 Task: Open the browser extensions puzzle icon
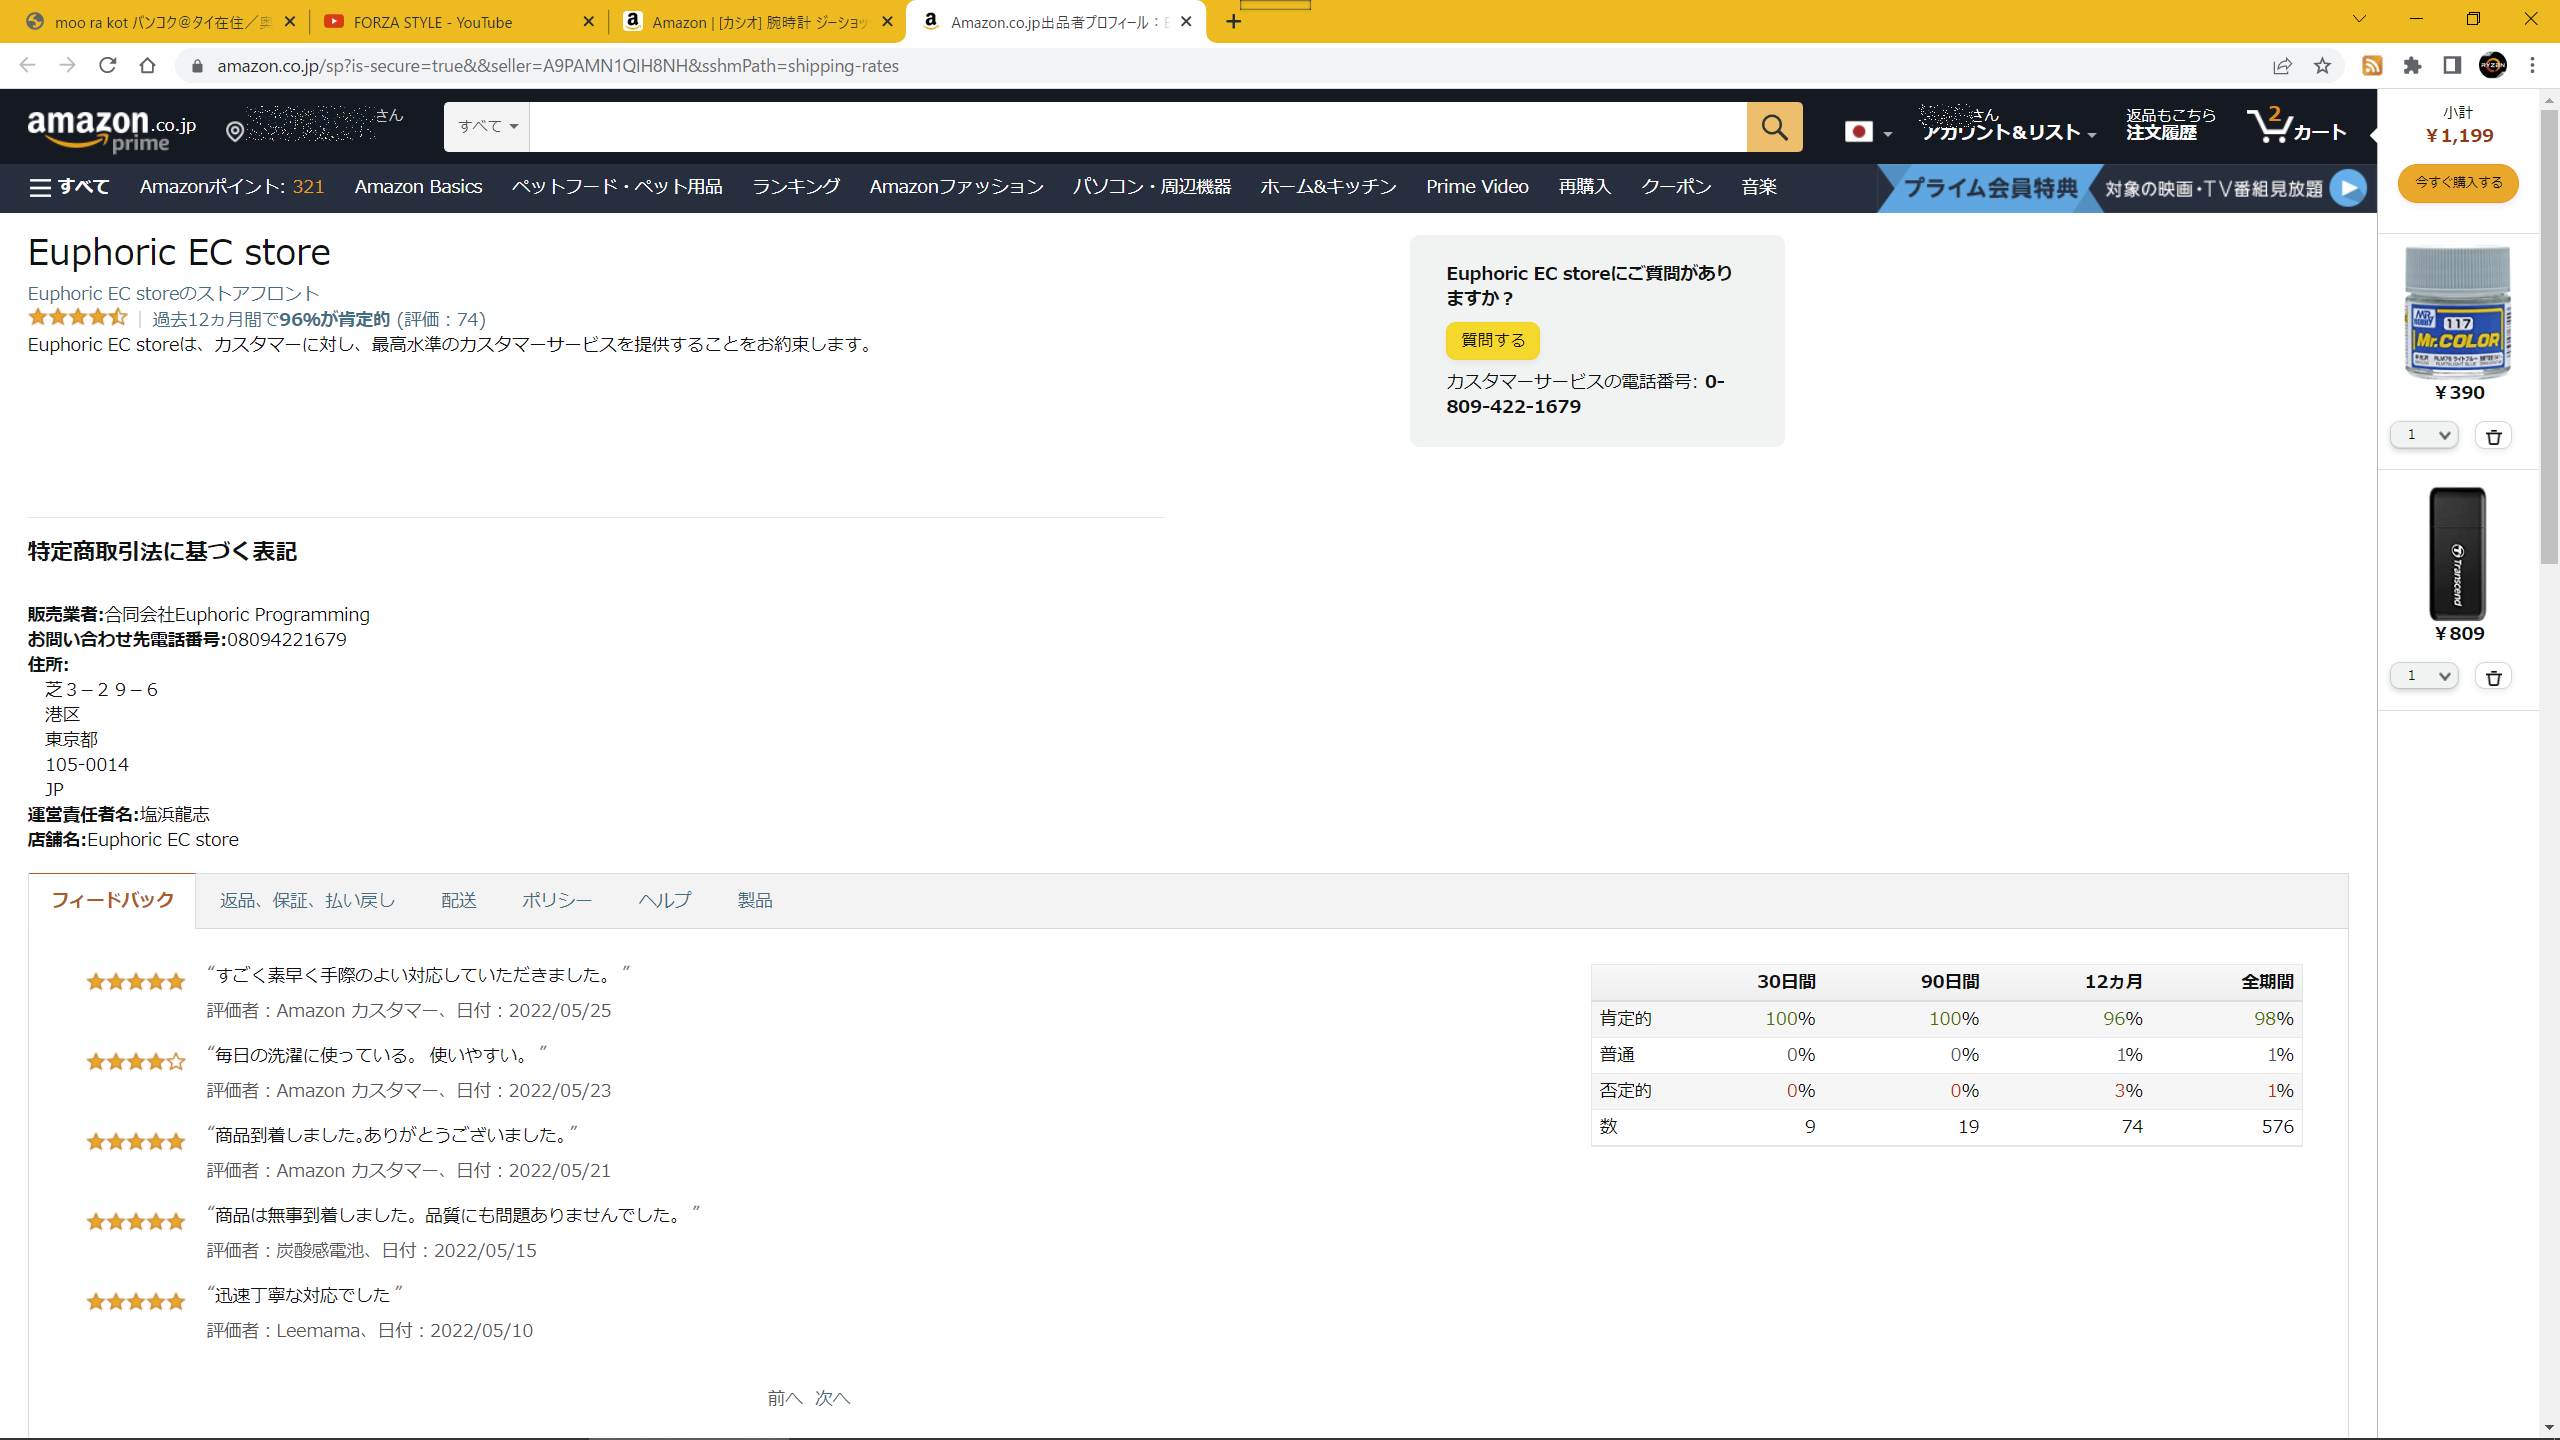coord(2412,66)
